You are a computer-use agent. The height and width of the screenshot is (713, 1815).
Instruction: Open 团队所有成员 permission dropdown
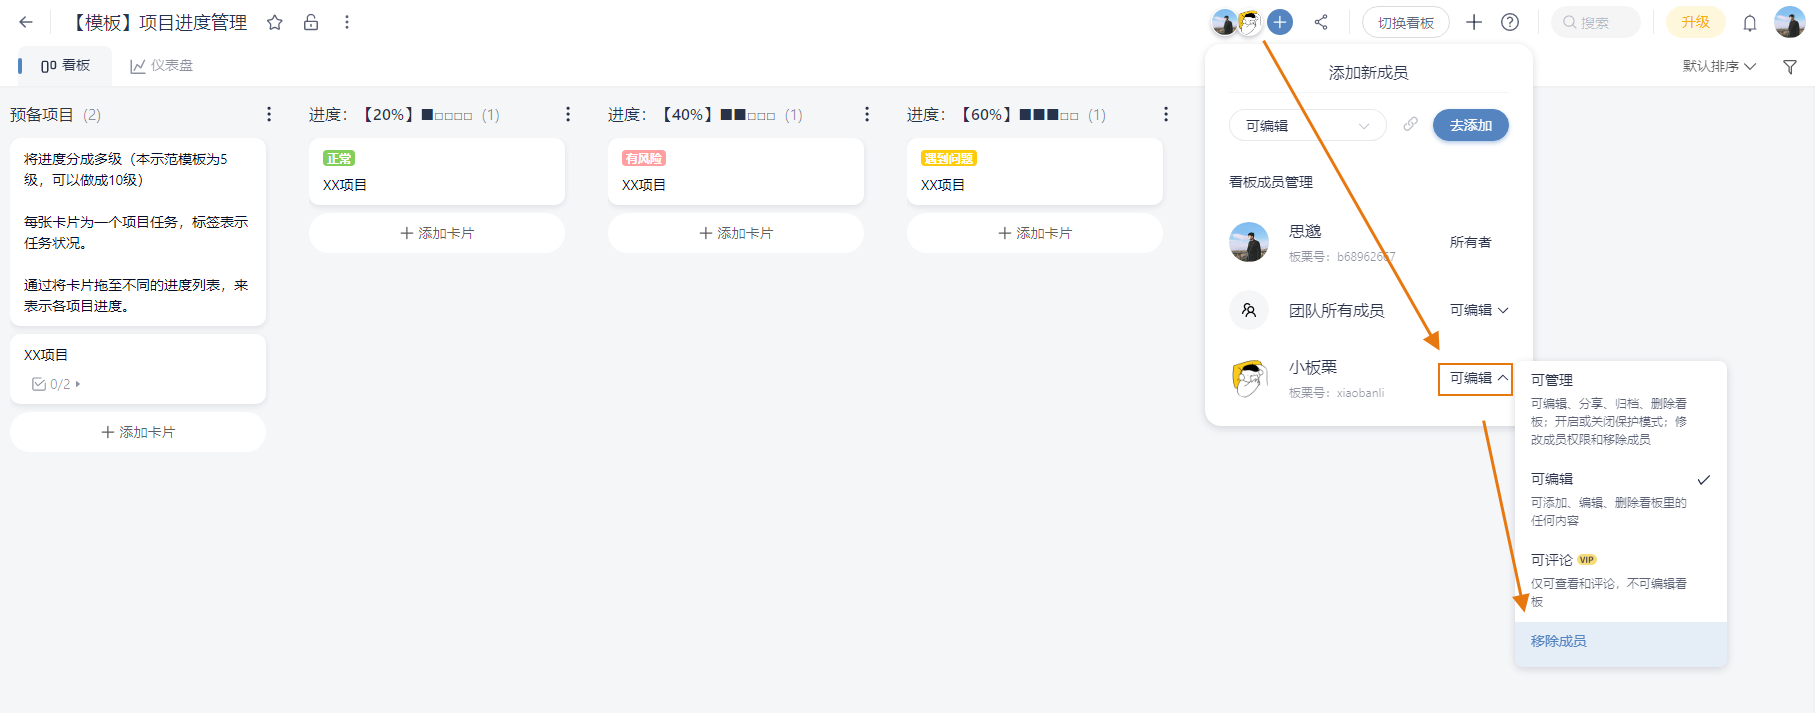(1478, 310)
